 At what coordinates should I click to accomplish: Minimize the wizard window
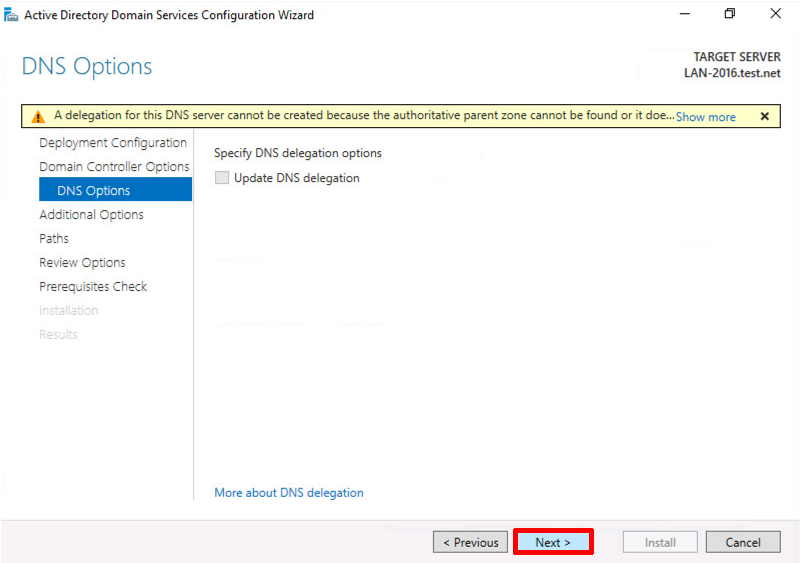[685, 14]
